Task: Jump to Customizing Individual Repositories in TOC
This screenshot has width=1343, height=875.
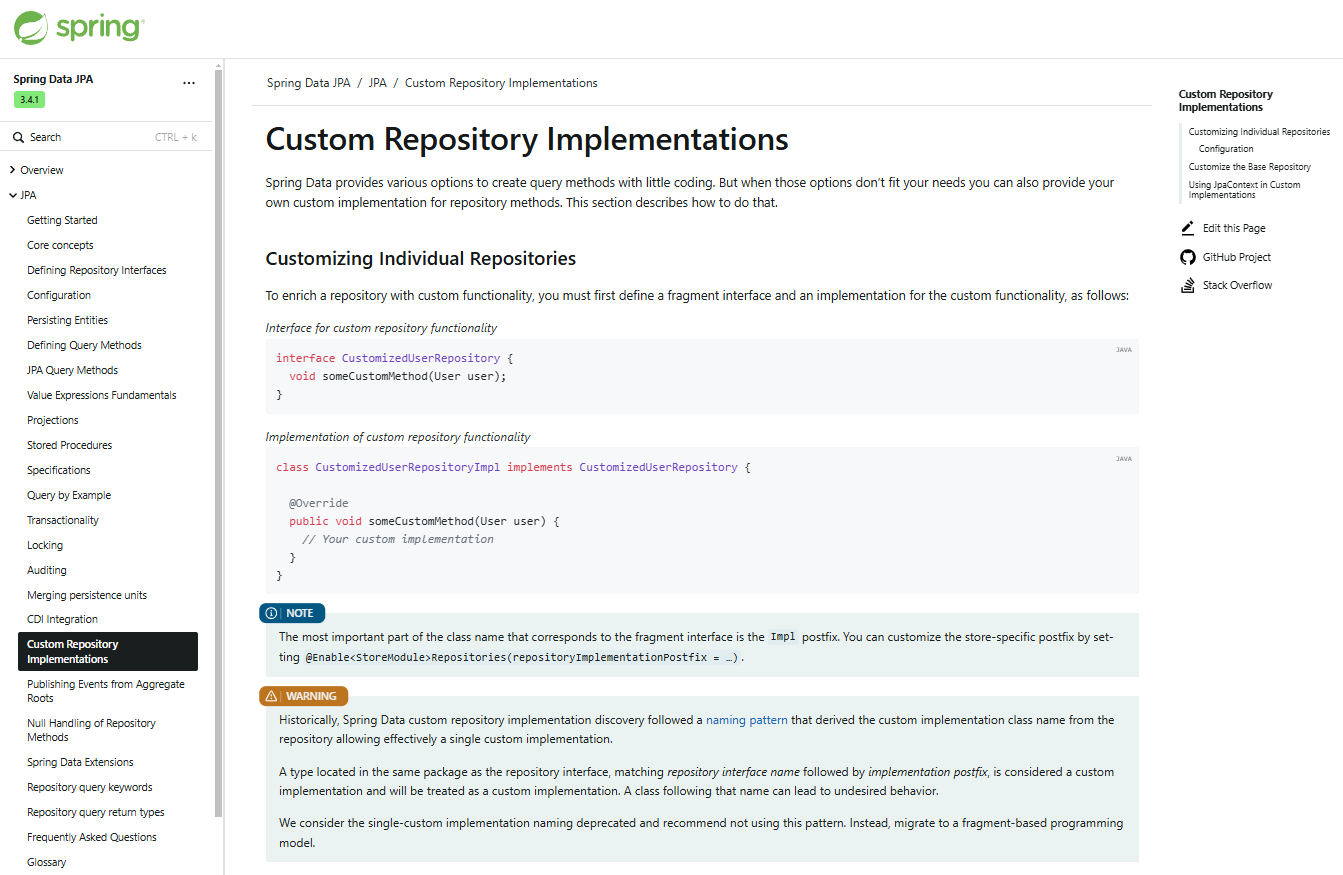Action: 1259,132
